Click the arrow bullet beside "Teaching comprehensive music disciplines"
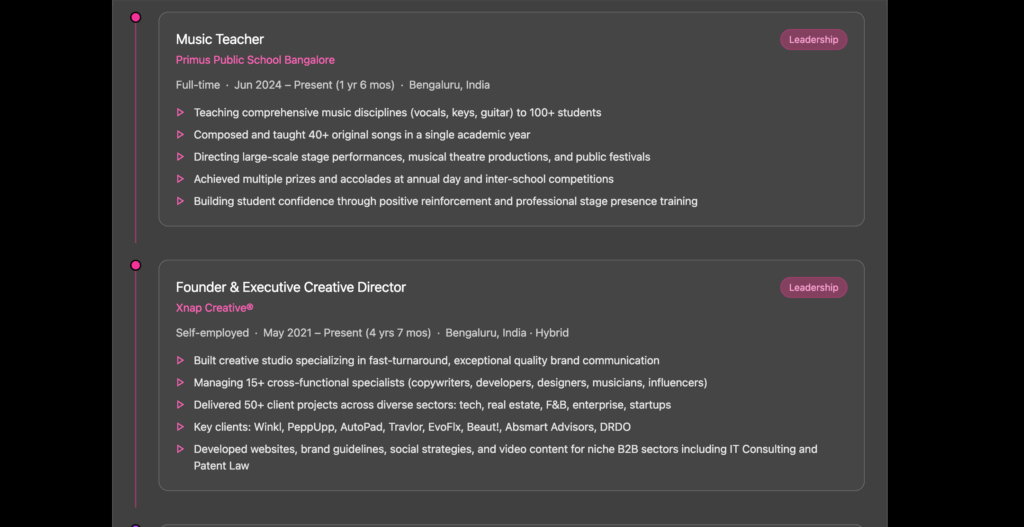Screen dimensions: 1024x527 tap(180, 113)
